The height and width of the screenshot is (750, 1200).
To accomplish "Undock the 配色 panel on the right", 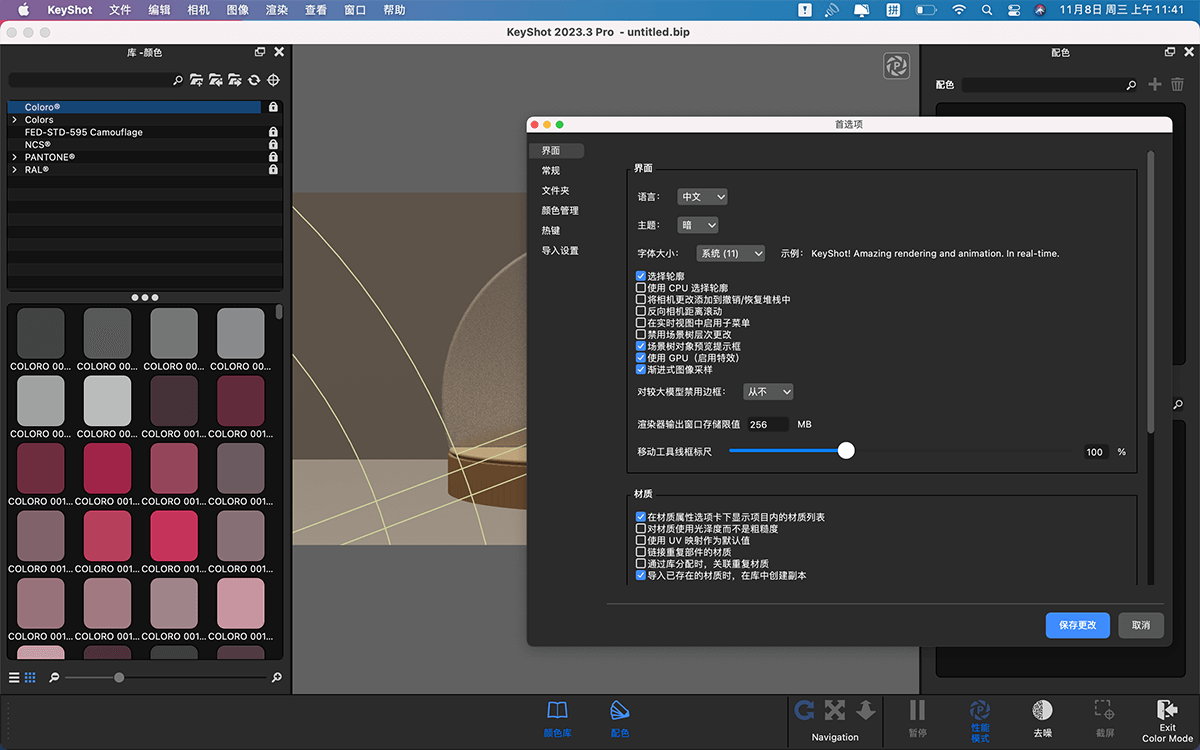I will click(1170, 52).
